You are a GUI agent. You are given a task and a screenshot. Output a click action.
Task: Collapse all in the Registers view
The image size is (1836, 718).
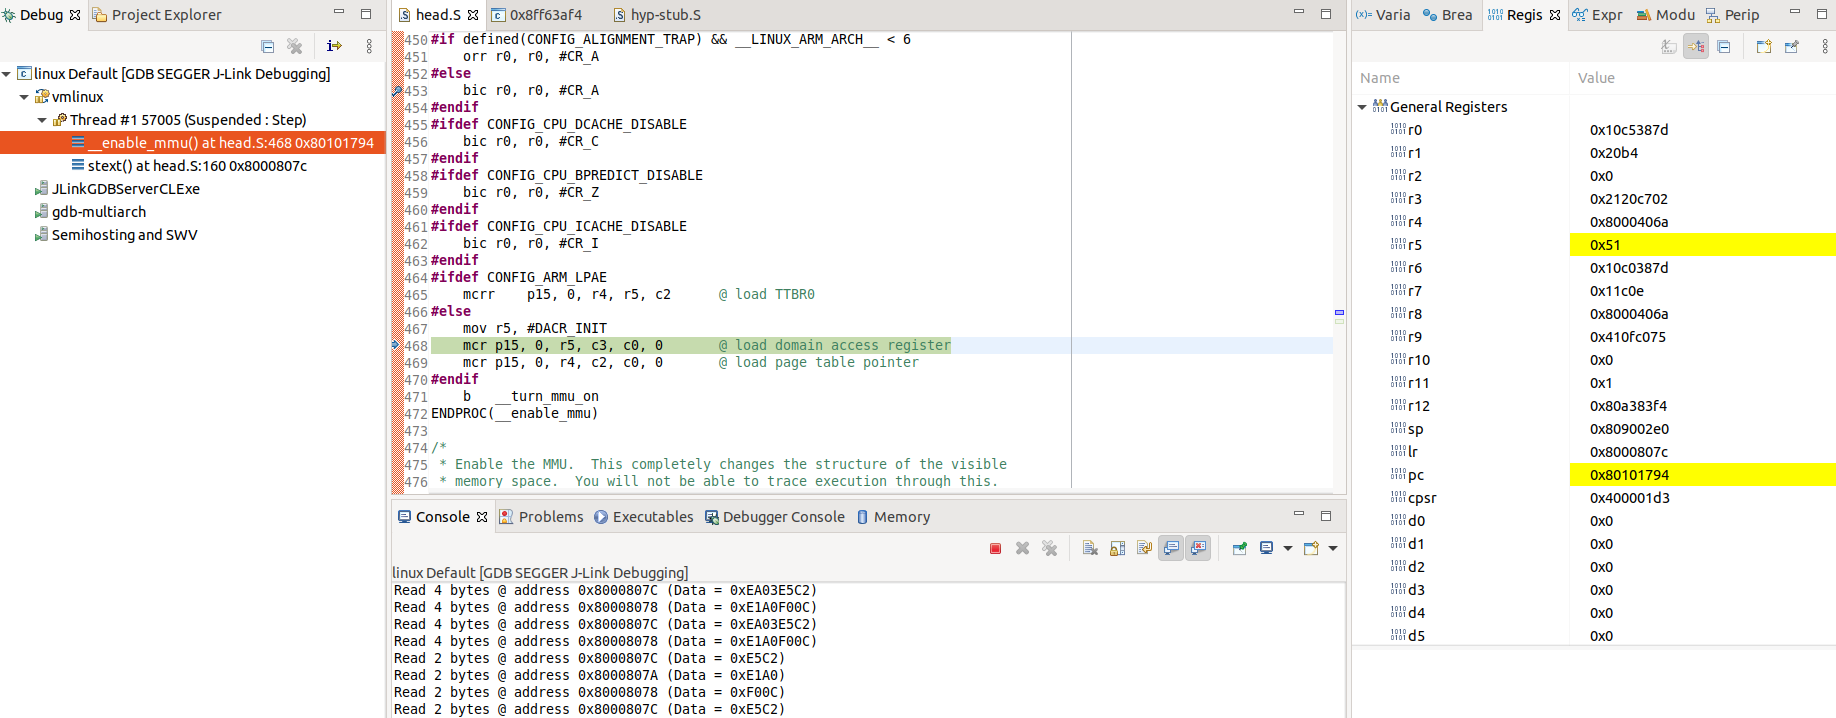(x=1723, y=46)
